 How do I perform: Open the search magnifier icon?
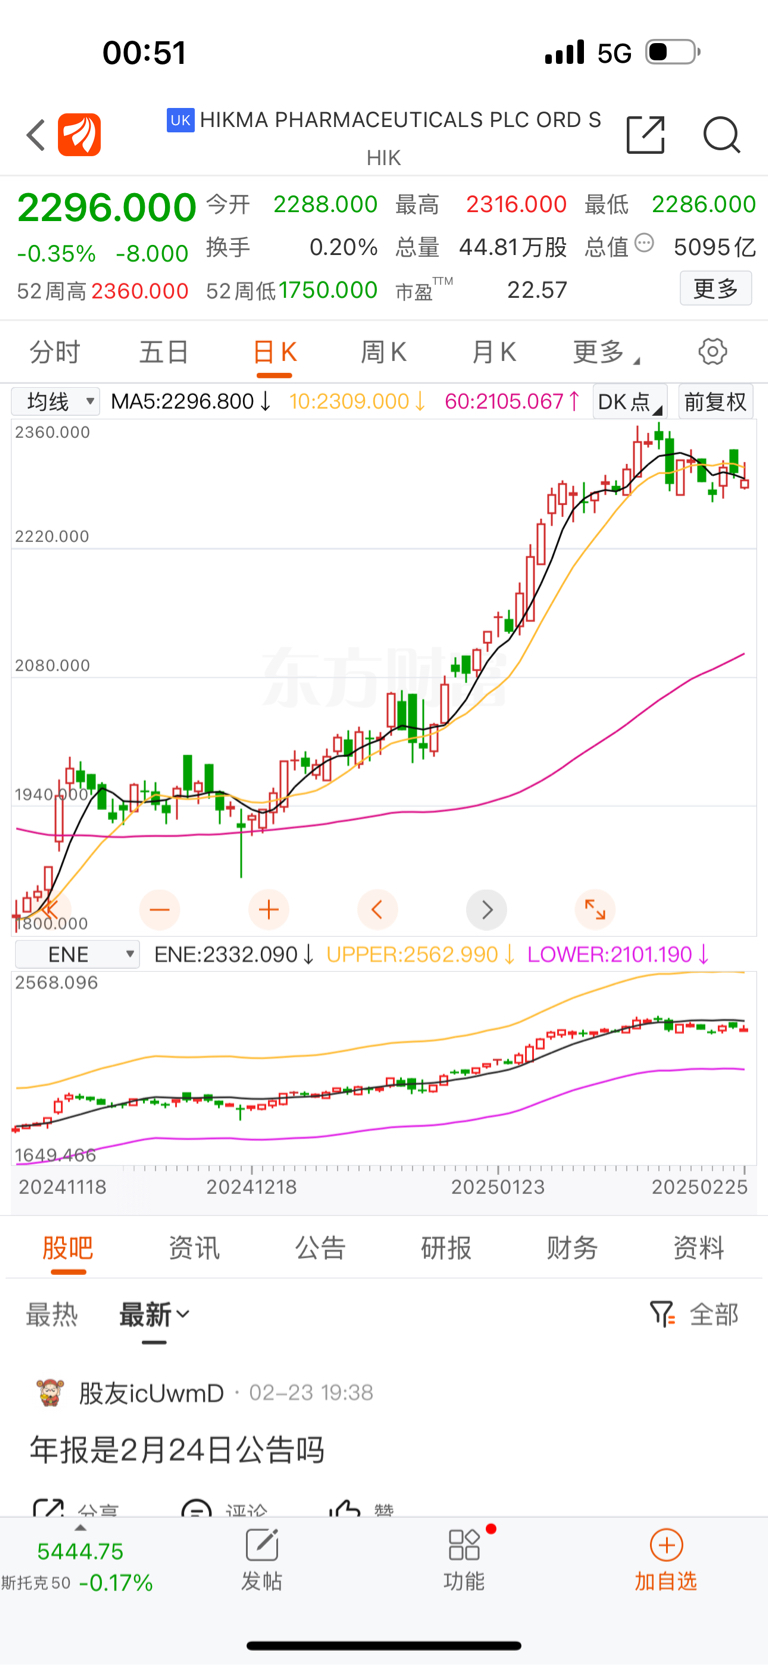tap(721, 134)
